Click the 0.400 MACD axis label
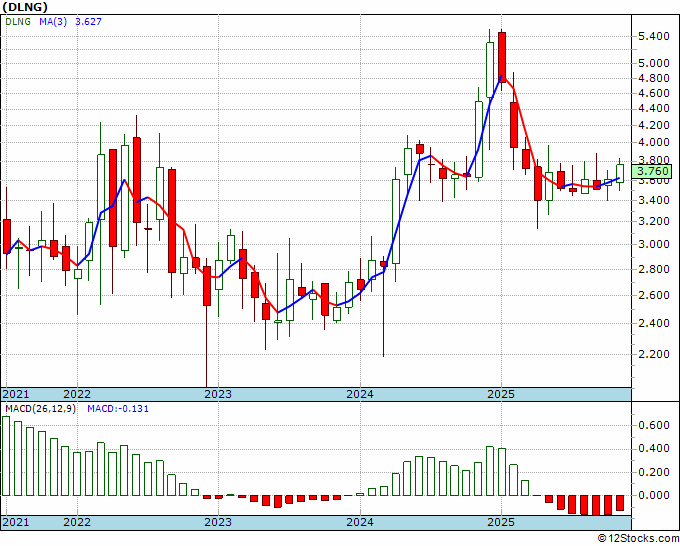This screenshot has height=546, width=680. click(x=654, y=448)
